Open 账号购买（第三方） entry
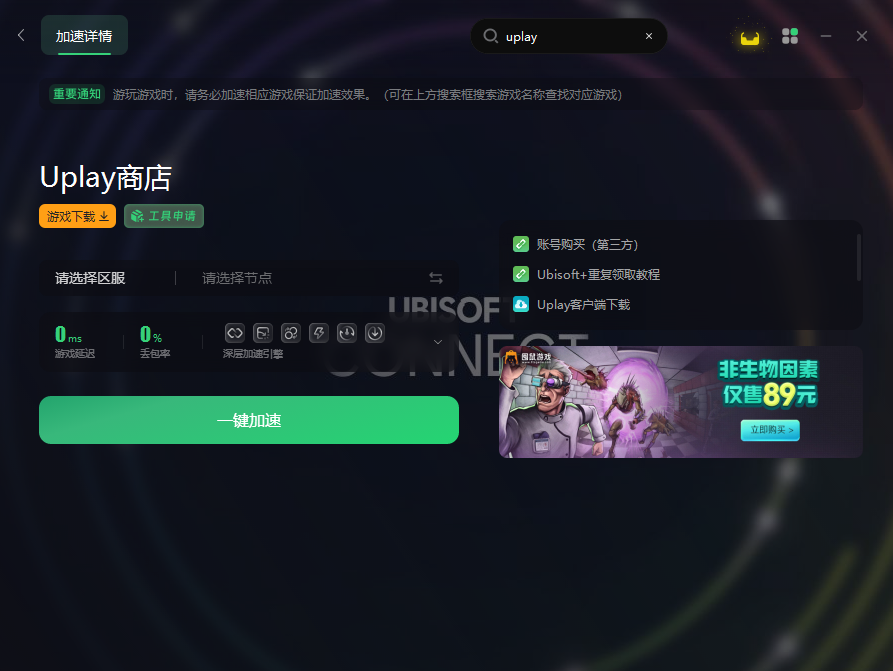 [588, 244]
